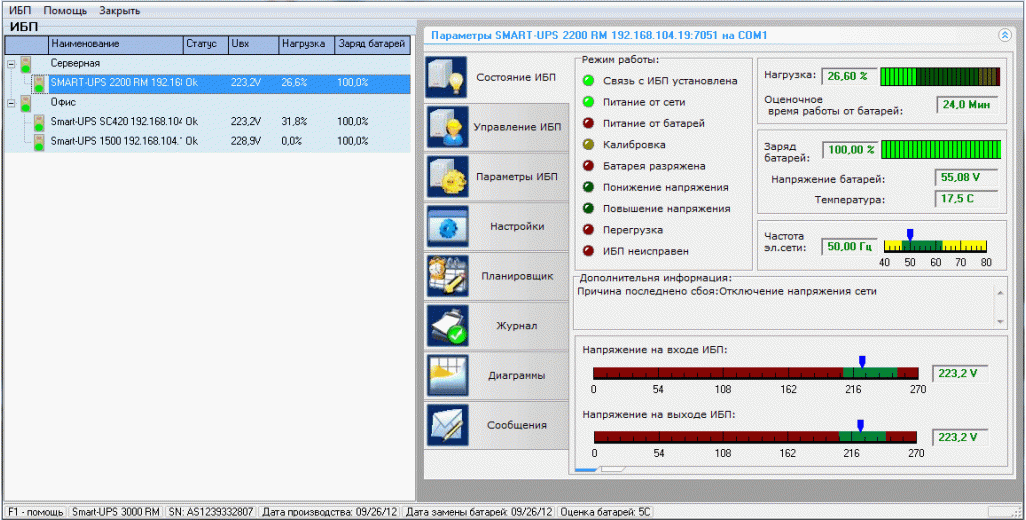Click the Питание от сети indicator light

click(x=589, y=102)
